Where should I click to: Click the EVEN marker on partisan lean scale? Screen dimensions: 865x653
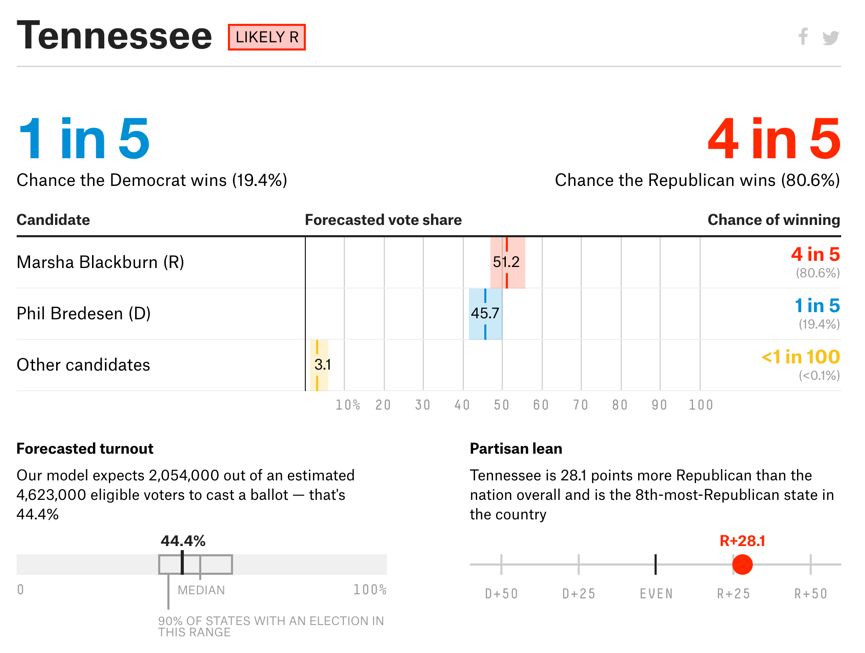click(655, 565)
